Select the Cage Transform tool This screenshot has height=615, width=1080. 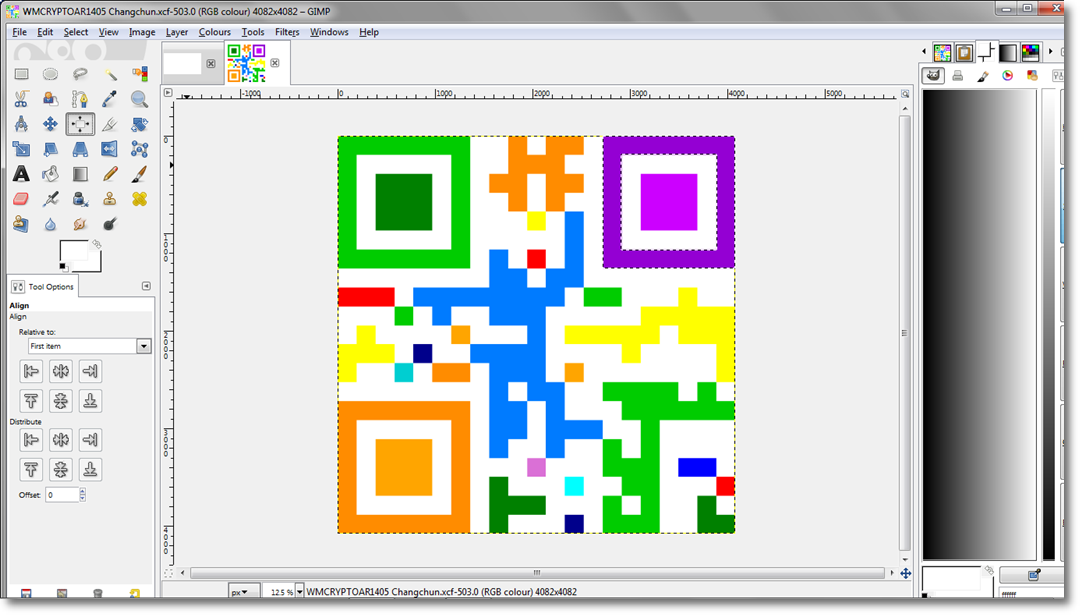click(140, 149)
